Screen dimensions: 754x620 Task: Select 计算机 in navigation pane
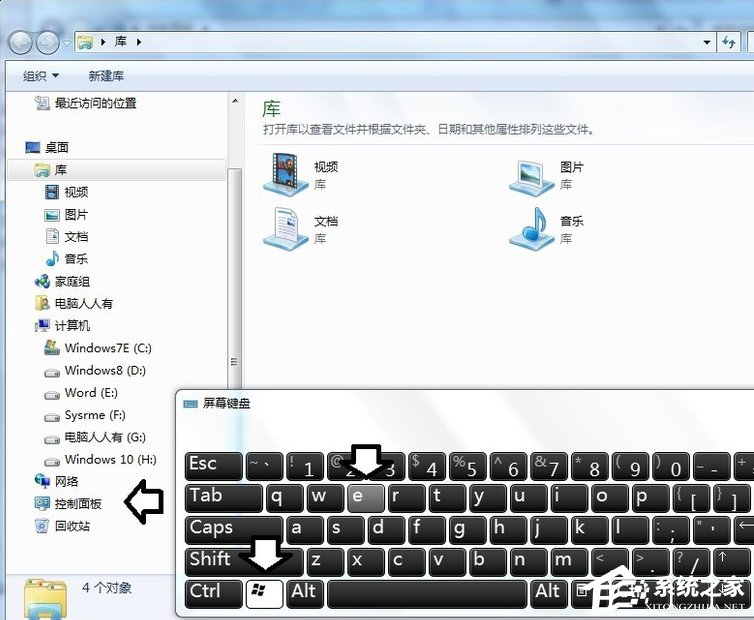click(x=63, y=326)
